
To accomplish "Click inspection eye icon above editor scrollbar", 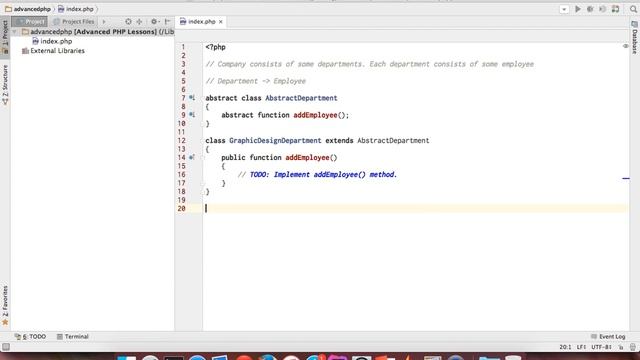I will (626, 47).
